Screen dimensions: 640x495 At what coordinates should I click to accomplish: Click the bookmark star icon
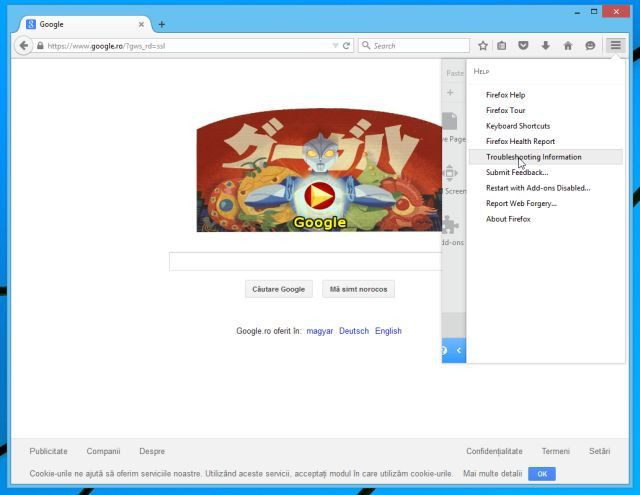pos(483,45)
